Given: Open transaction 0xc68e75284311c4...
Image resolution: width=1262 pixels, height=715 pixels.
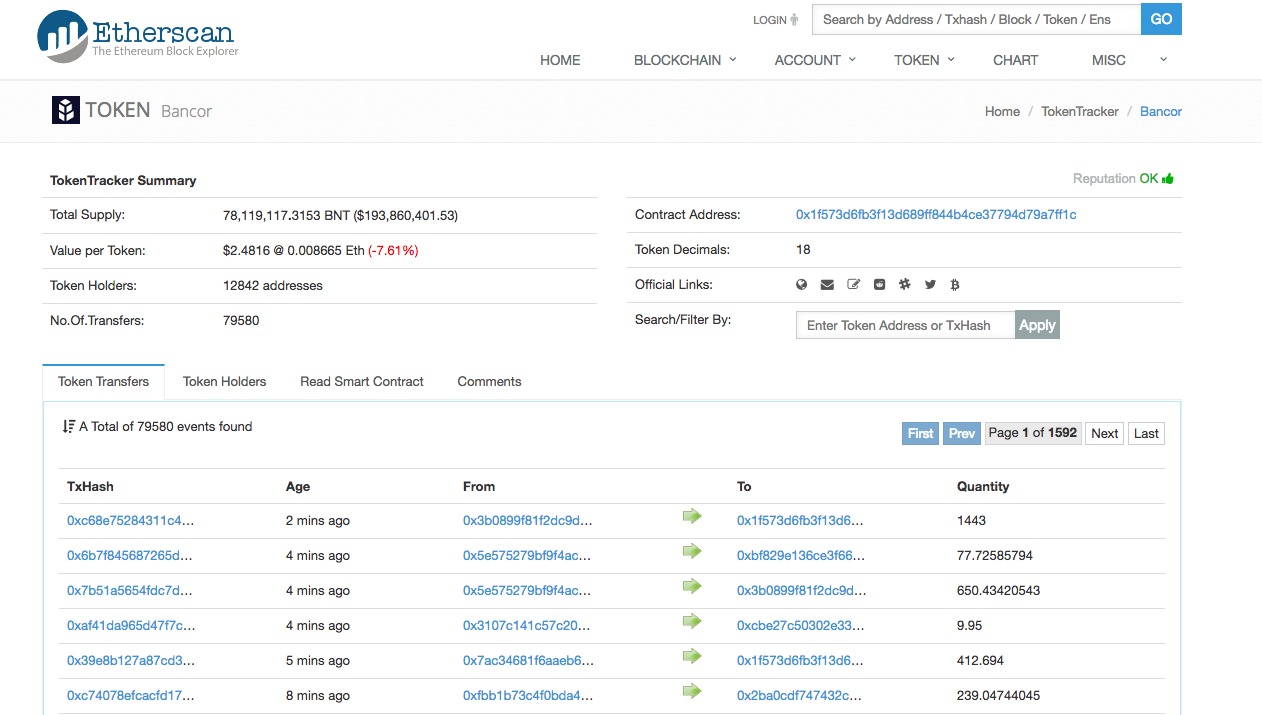Looking at the screenshot, I should (130, 521).
